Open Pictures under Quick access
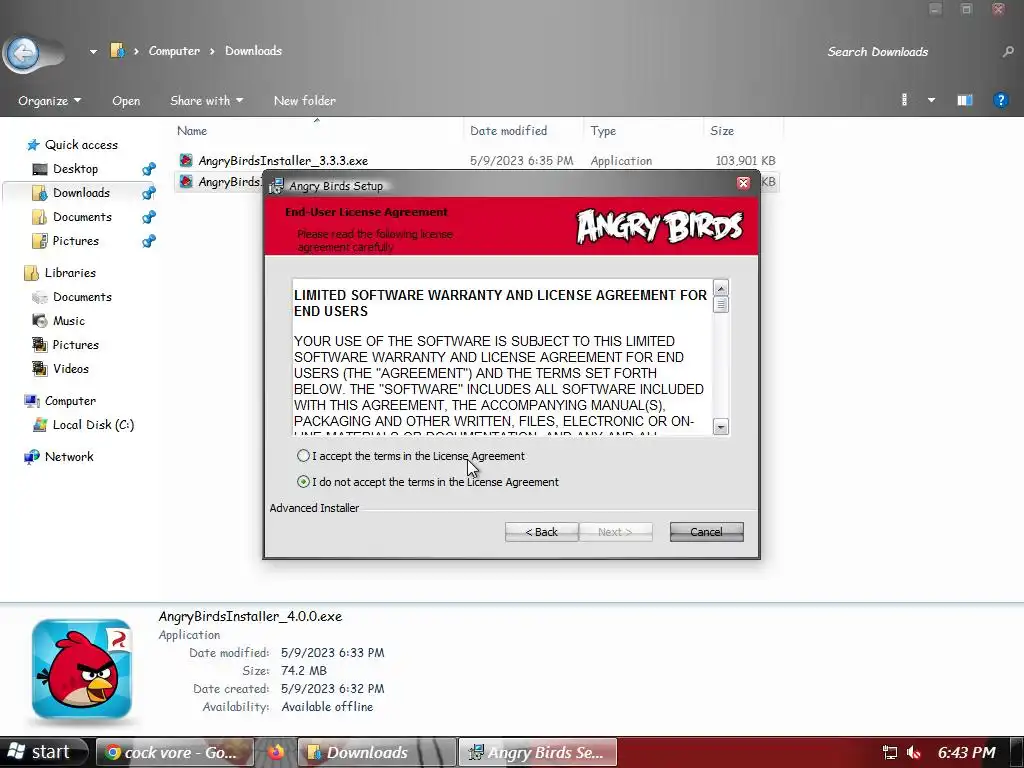The height and width of the screenshot is (768, 1024). pyautogui.click(x=76, y=241)
